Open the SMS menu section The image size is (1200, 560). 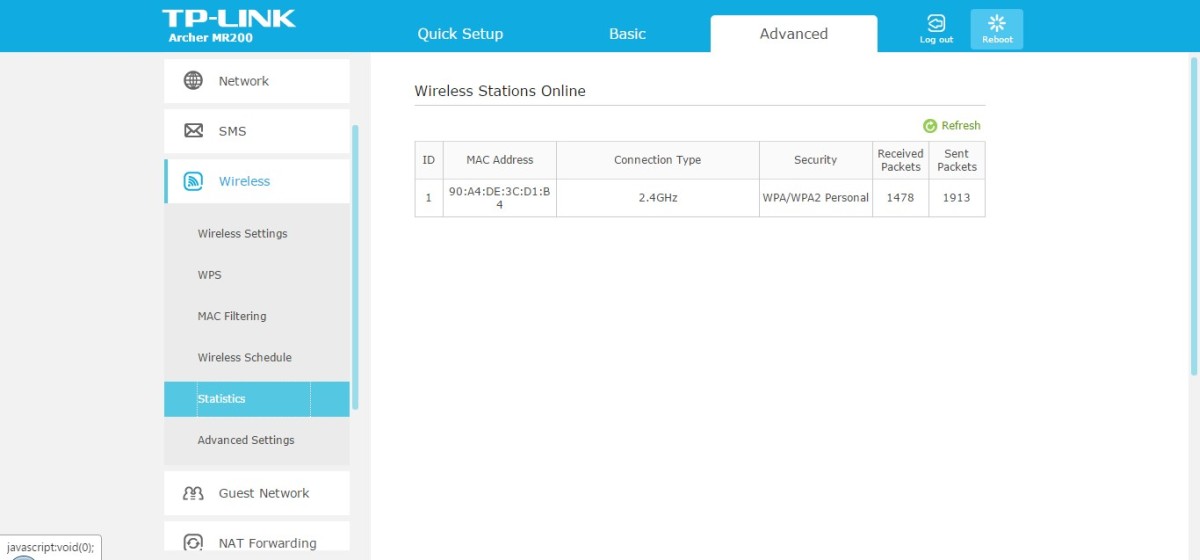point(257,131)
